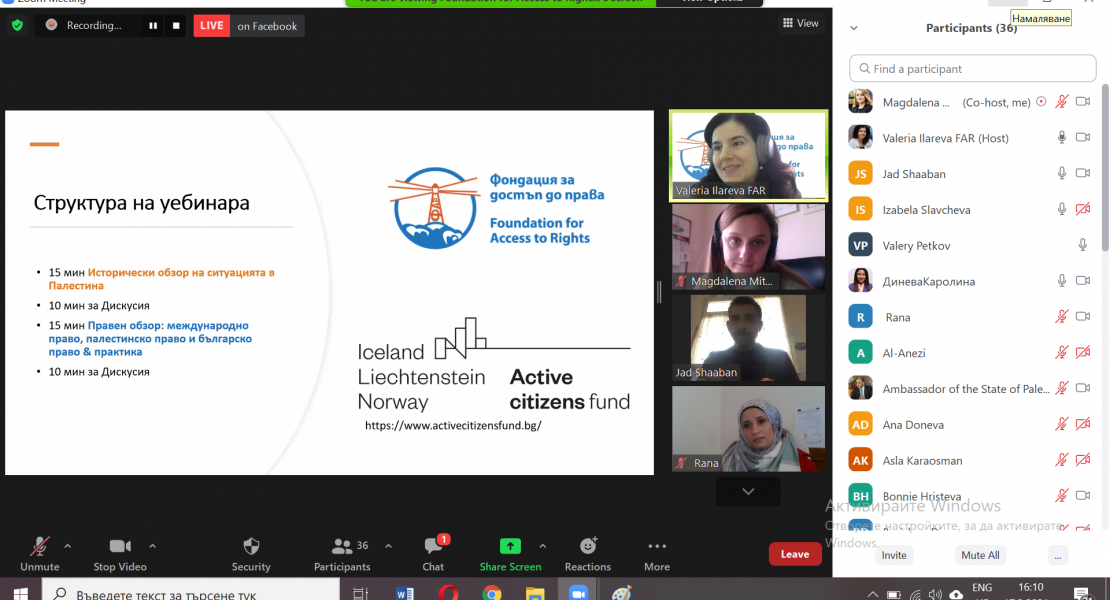The height and width of the screenshot is (600, 1110).
Task: Select Jad Shaaban video thumbnail
Action: pyautogui.click(x=748, y=338)
